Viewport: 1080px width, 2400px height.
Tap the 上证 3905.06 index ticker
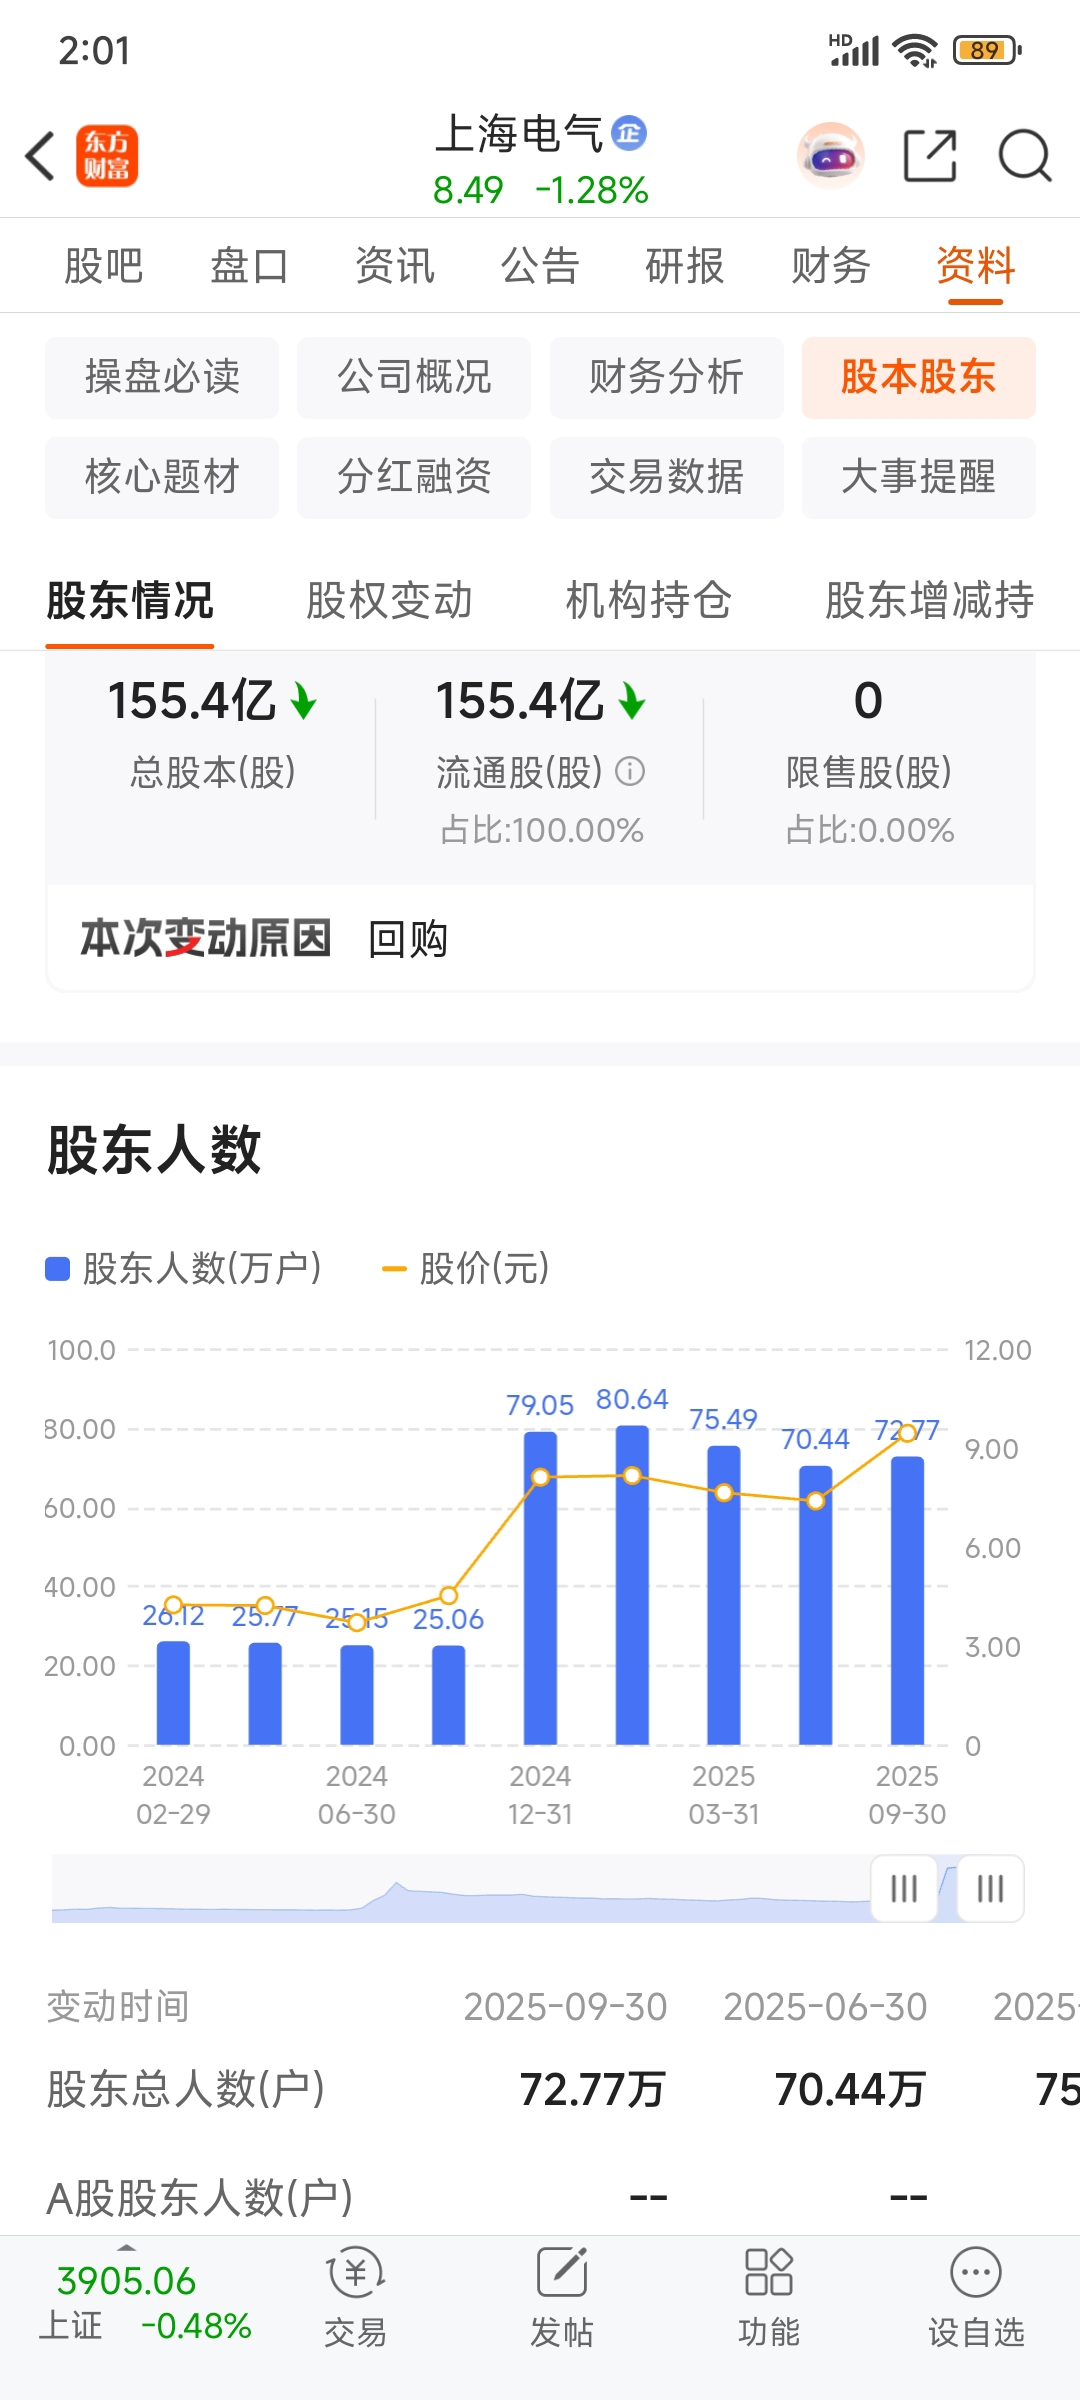145,2303
